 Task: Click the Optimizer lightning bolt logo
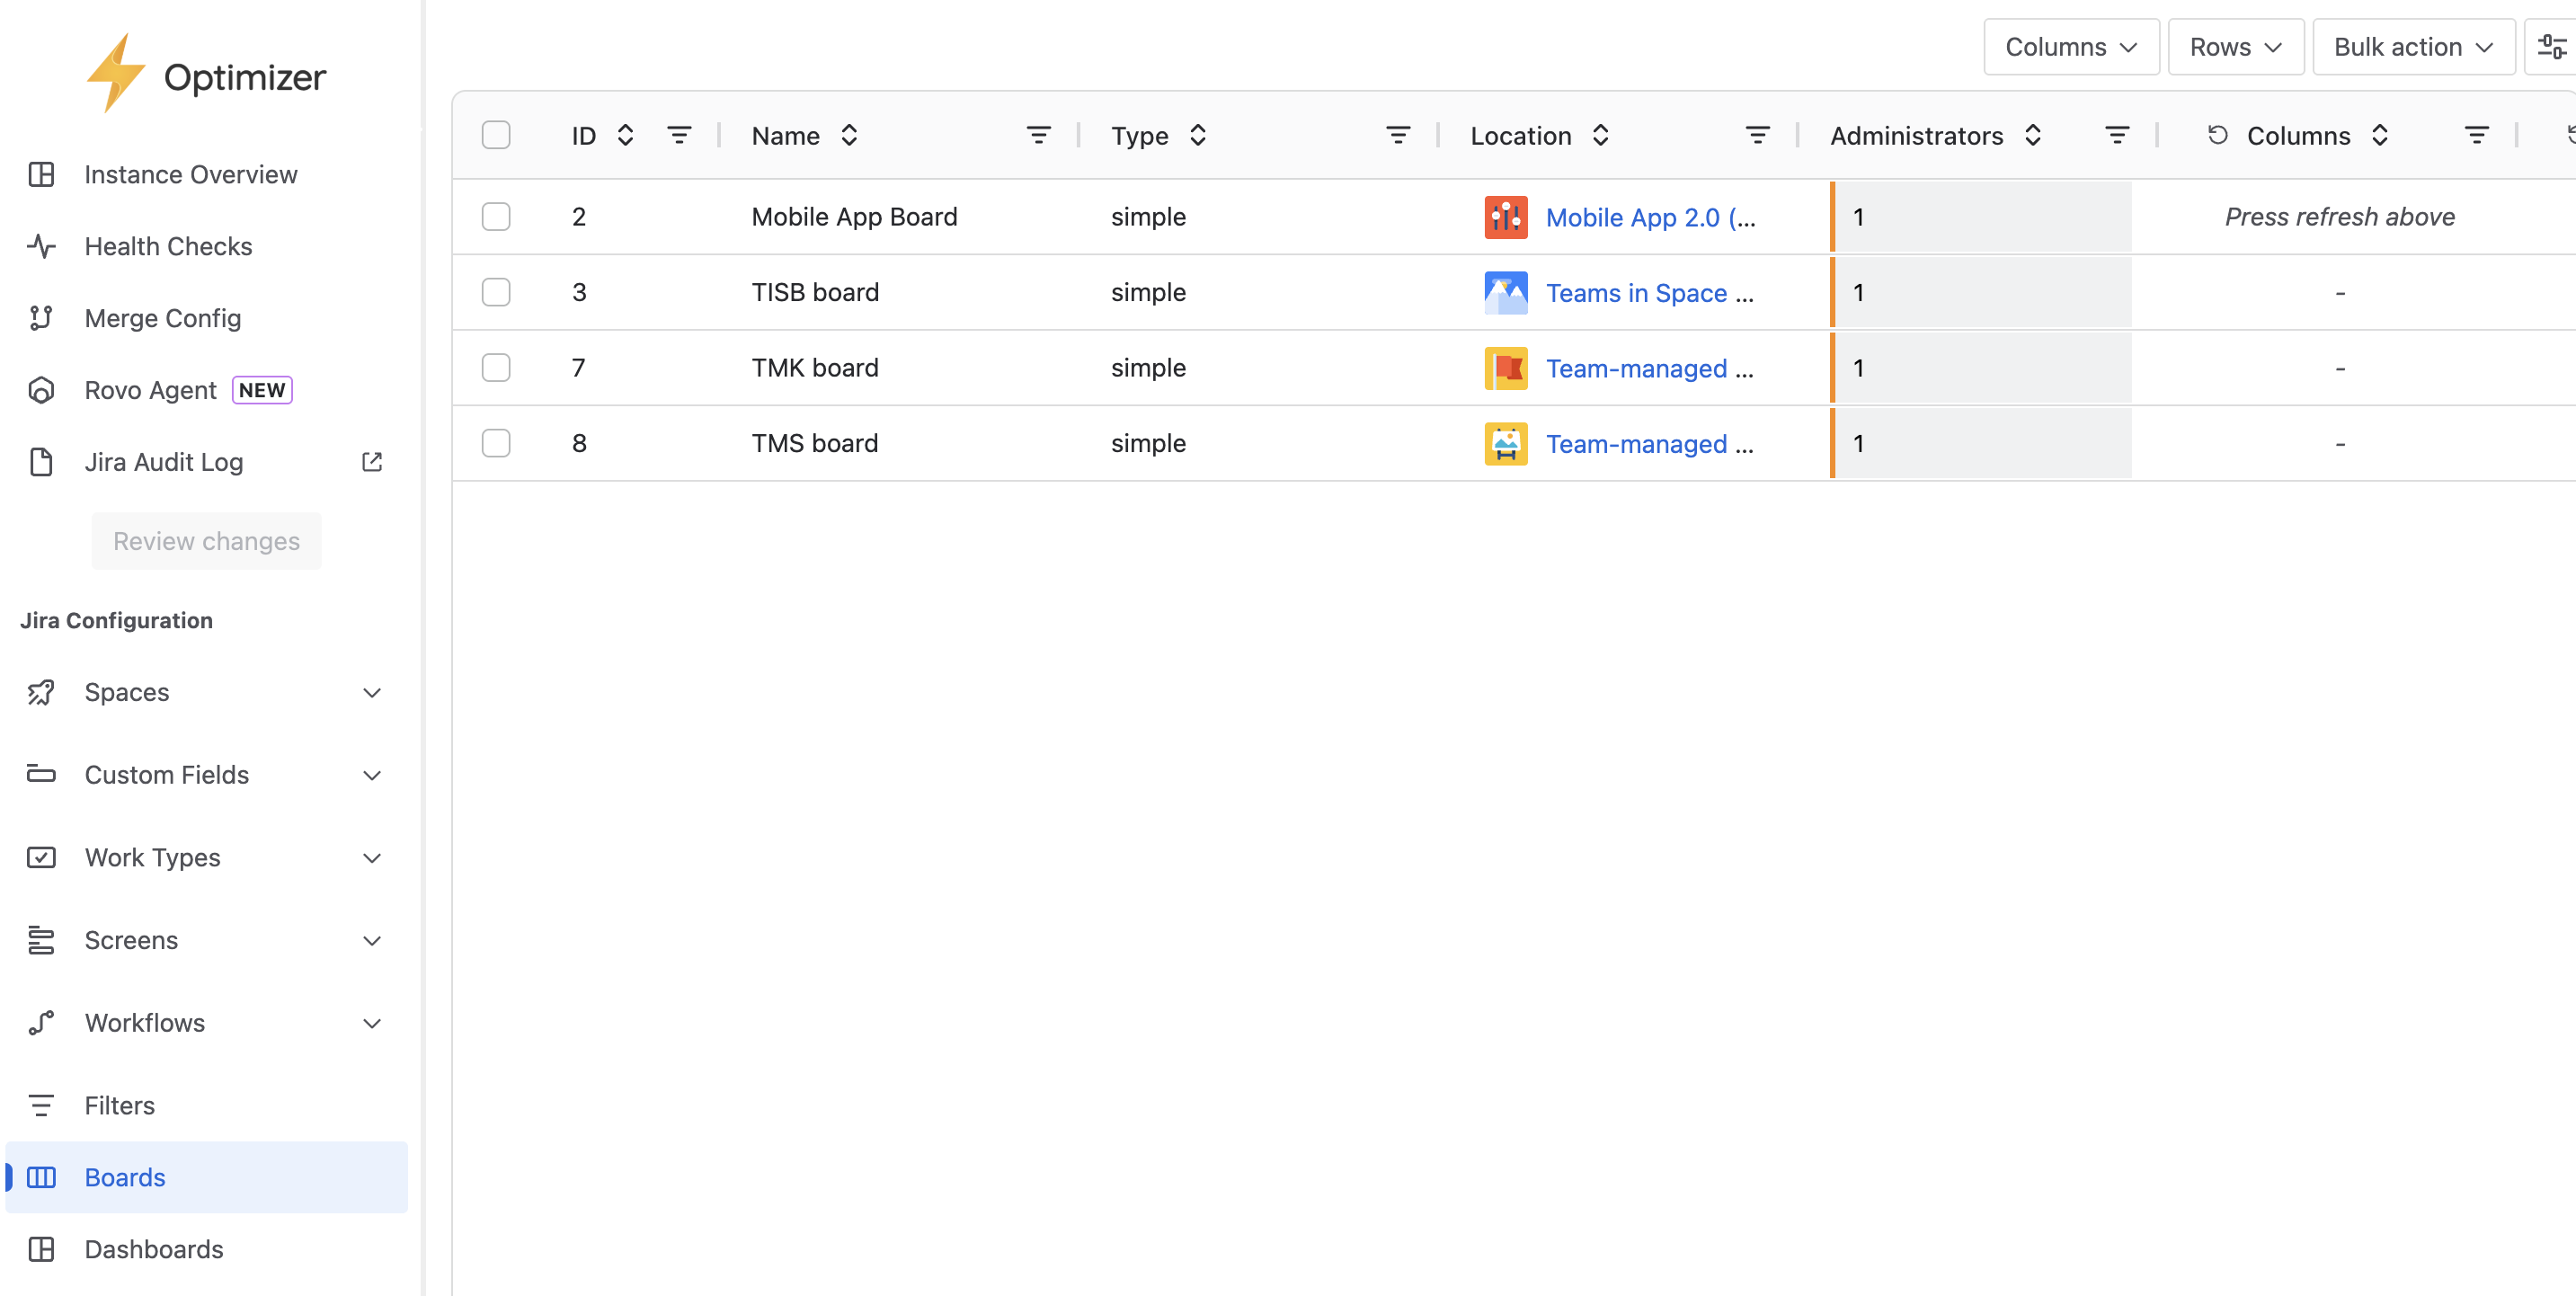tap(116, 74)
